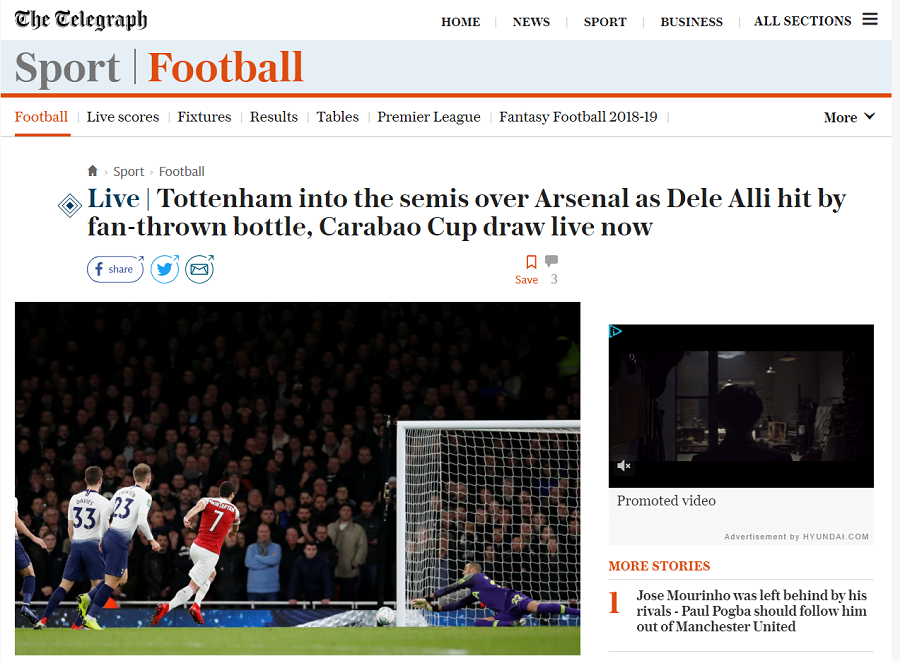Viewport: 900px width, 661px height.
Task: Share article by email envelope icon
Action: click(x=200, y=269)
